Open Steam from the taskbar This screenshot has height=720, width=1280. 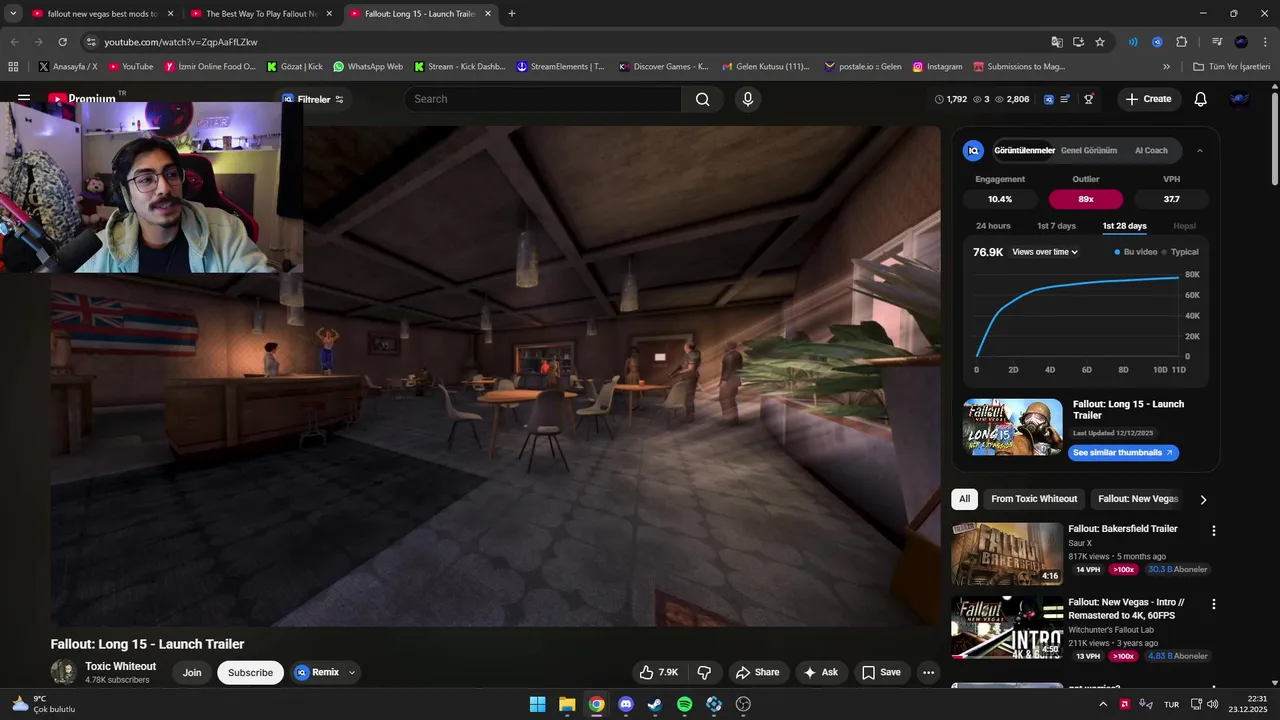[655, 704]
